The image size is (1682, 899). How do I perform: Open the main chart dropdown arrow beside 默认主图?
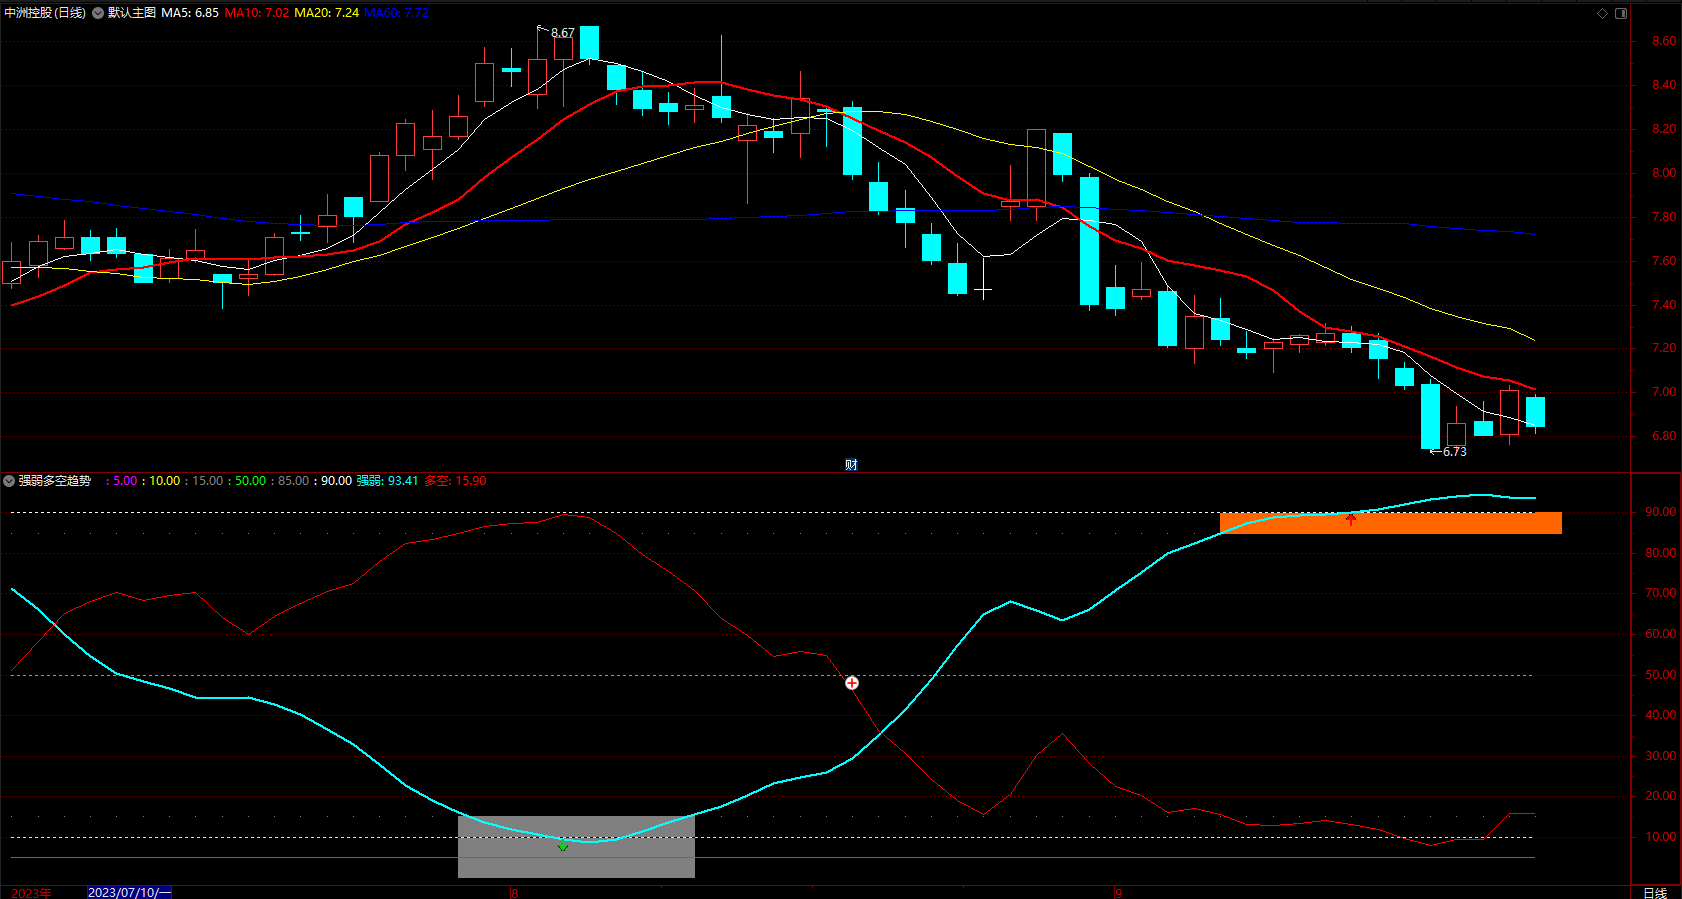pos(98,13)
